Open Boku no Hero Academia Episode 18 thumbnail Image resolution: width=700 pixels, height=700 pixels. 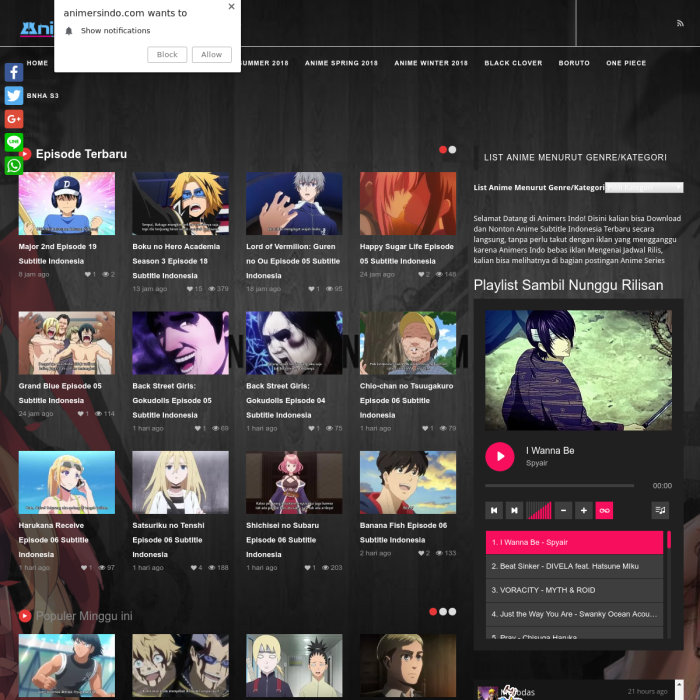180,204
